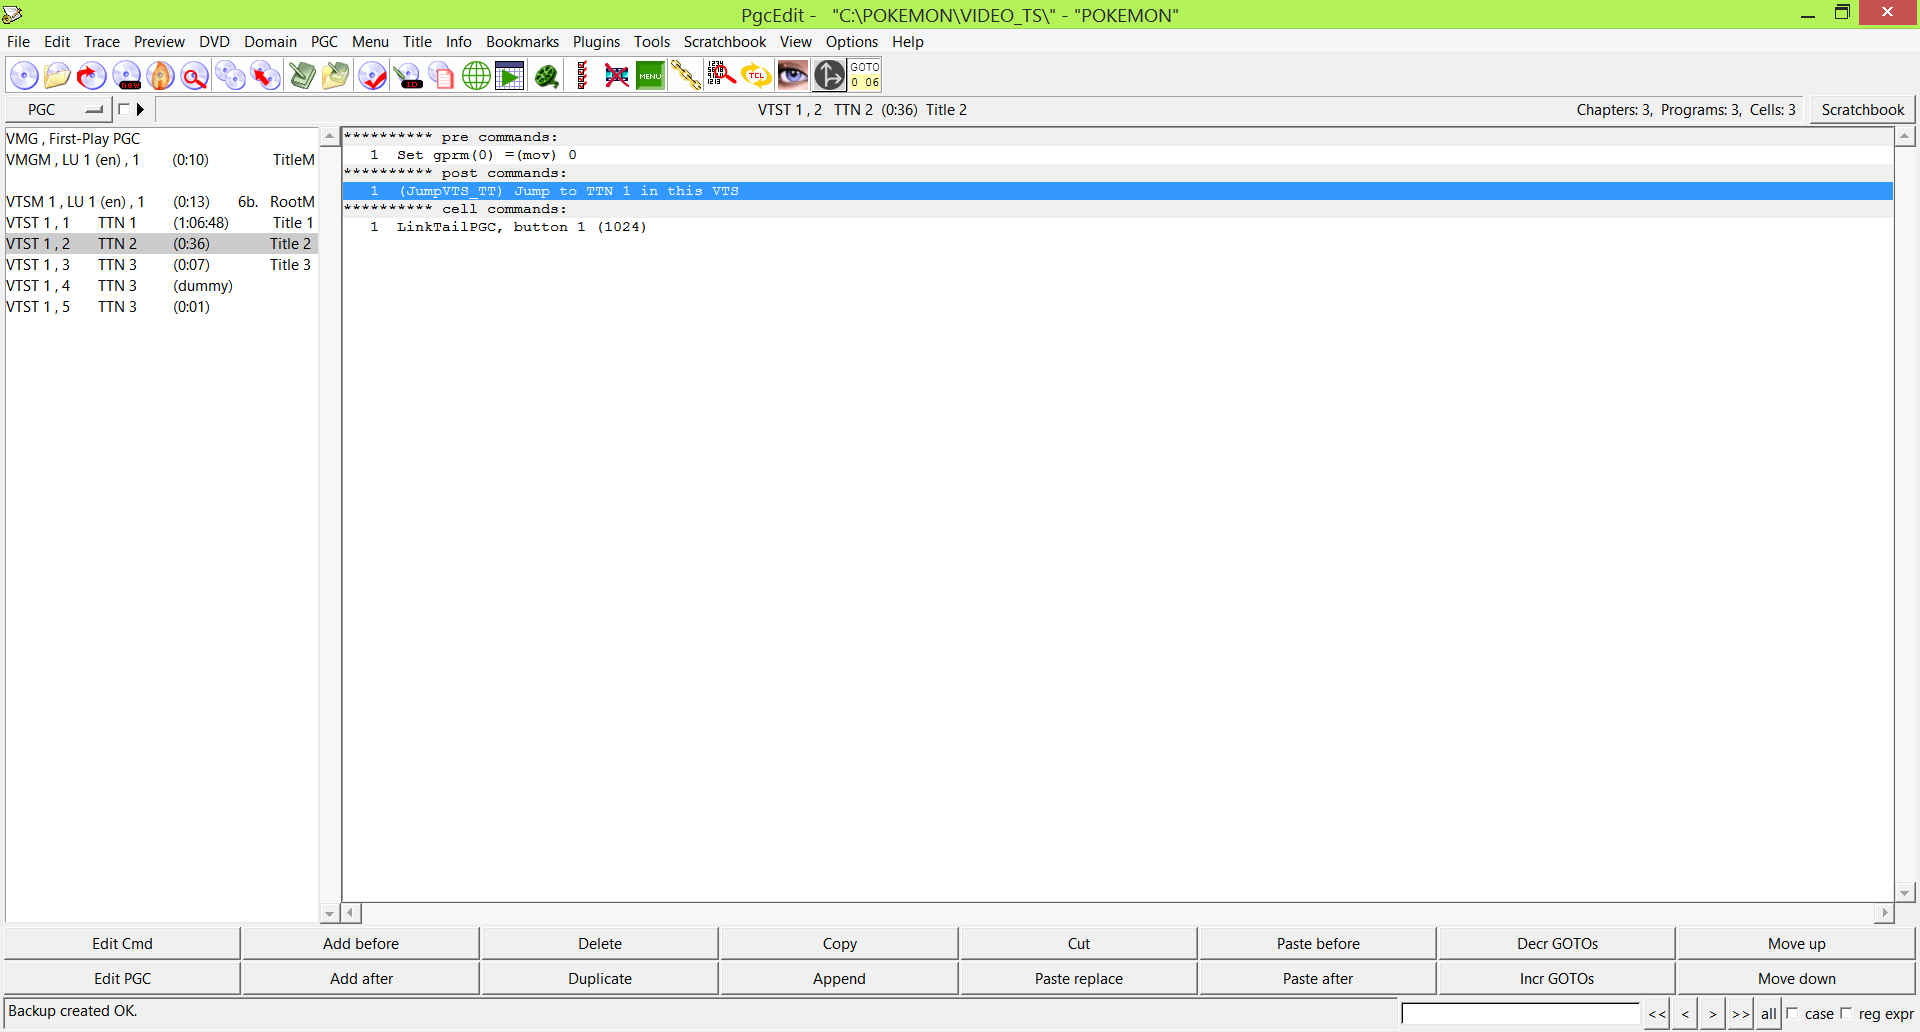Enable the case sensitive checkbox
The width and height of the screenshot is (1920, 1032).
1792,1013
